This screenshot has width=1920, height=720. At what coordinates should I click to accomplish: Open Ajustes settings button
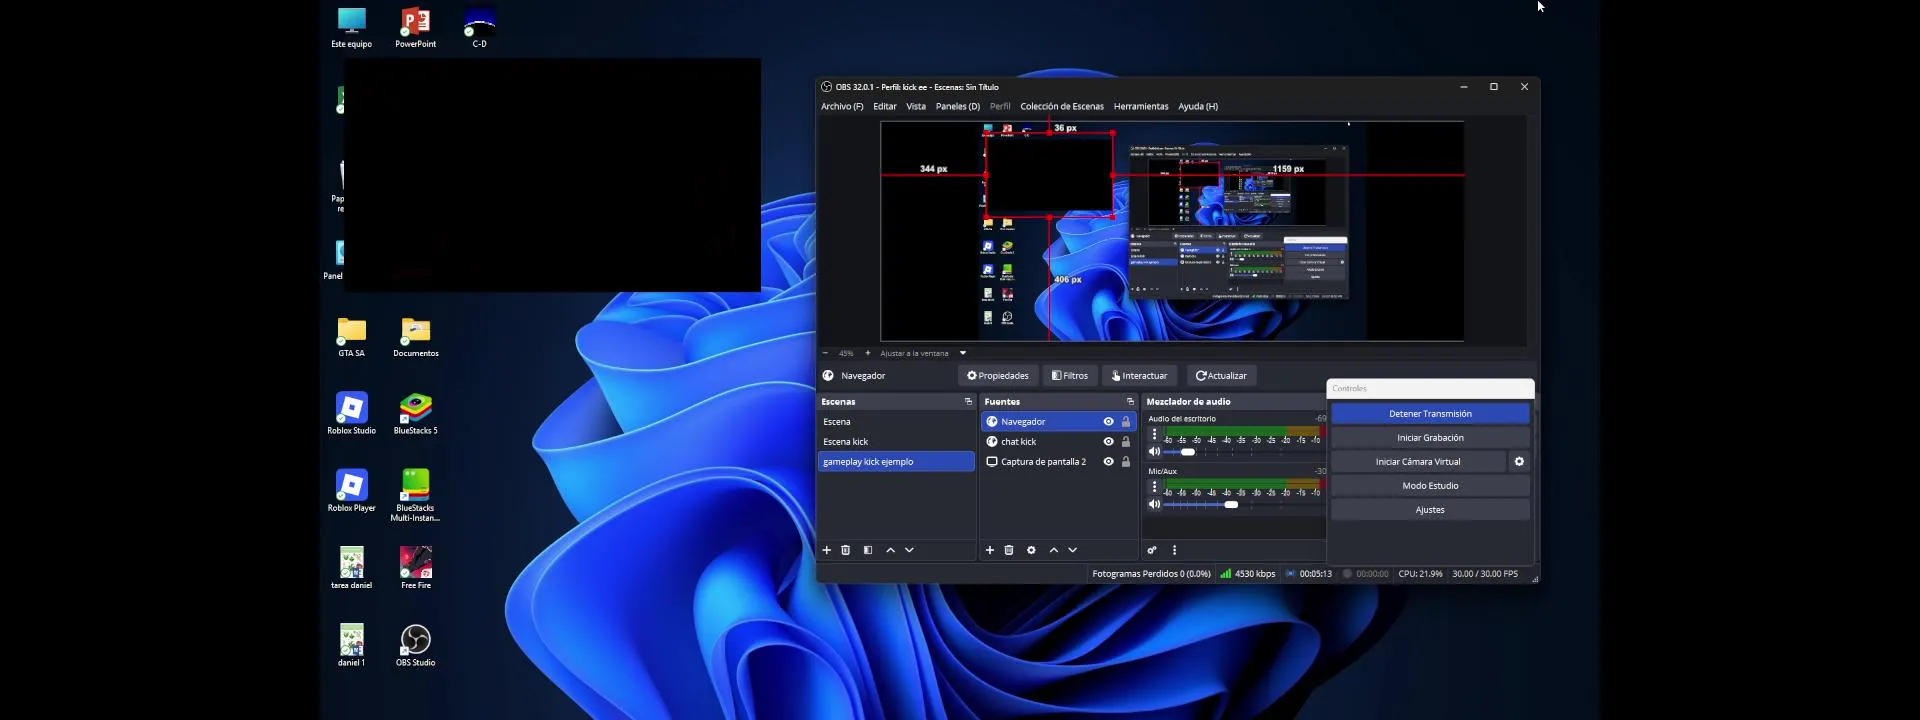pyautogui.click(x=1430, y=510)
